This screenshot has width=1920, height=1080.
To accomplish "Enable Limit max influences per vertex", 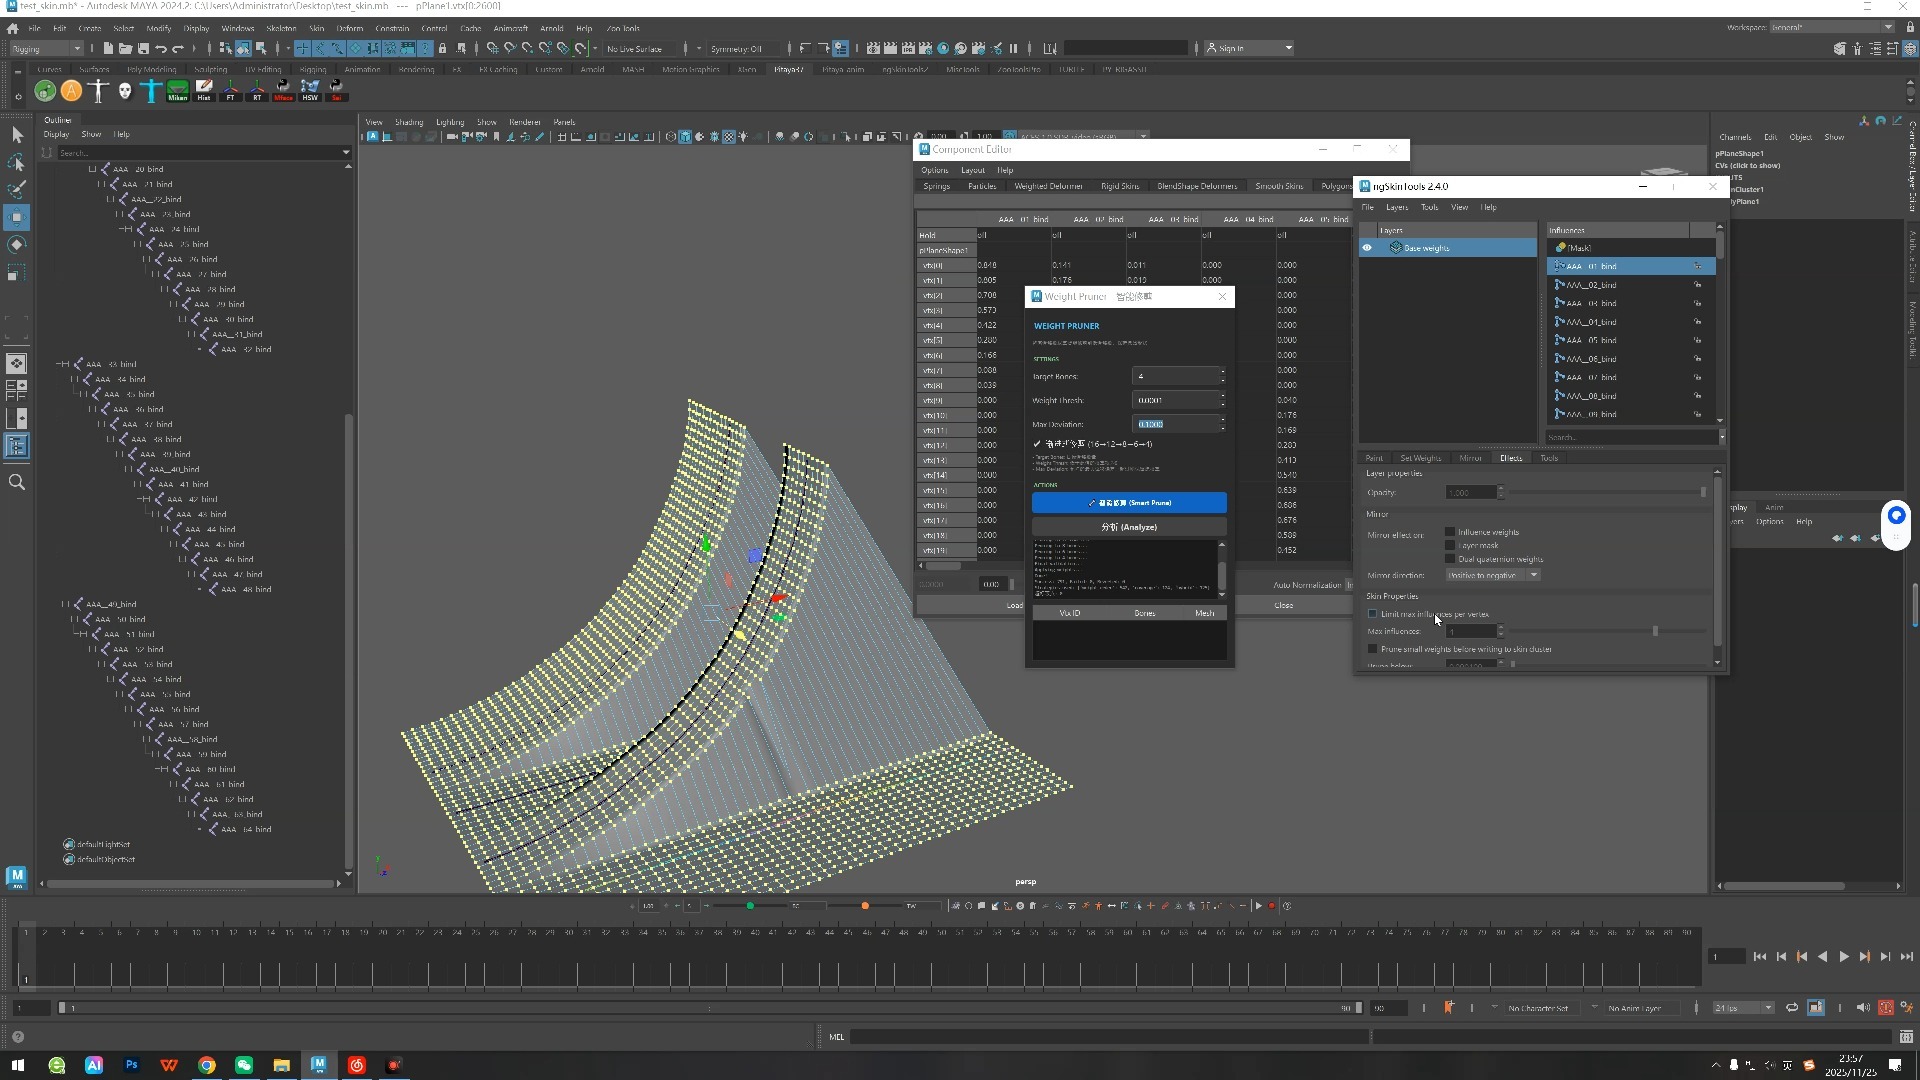I will [x=1372, y=614].
